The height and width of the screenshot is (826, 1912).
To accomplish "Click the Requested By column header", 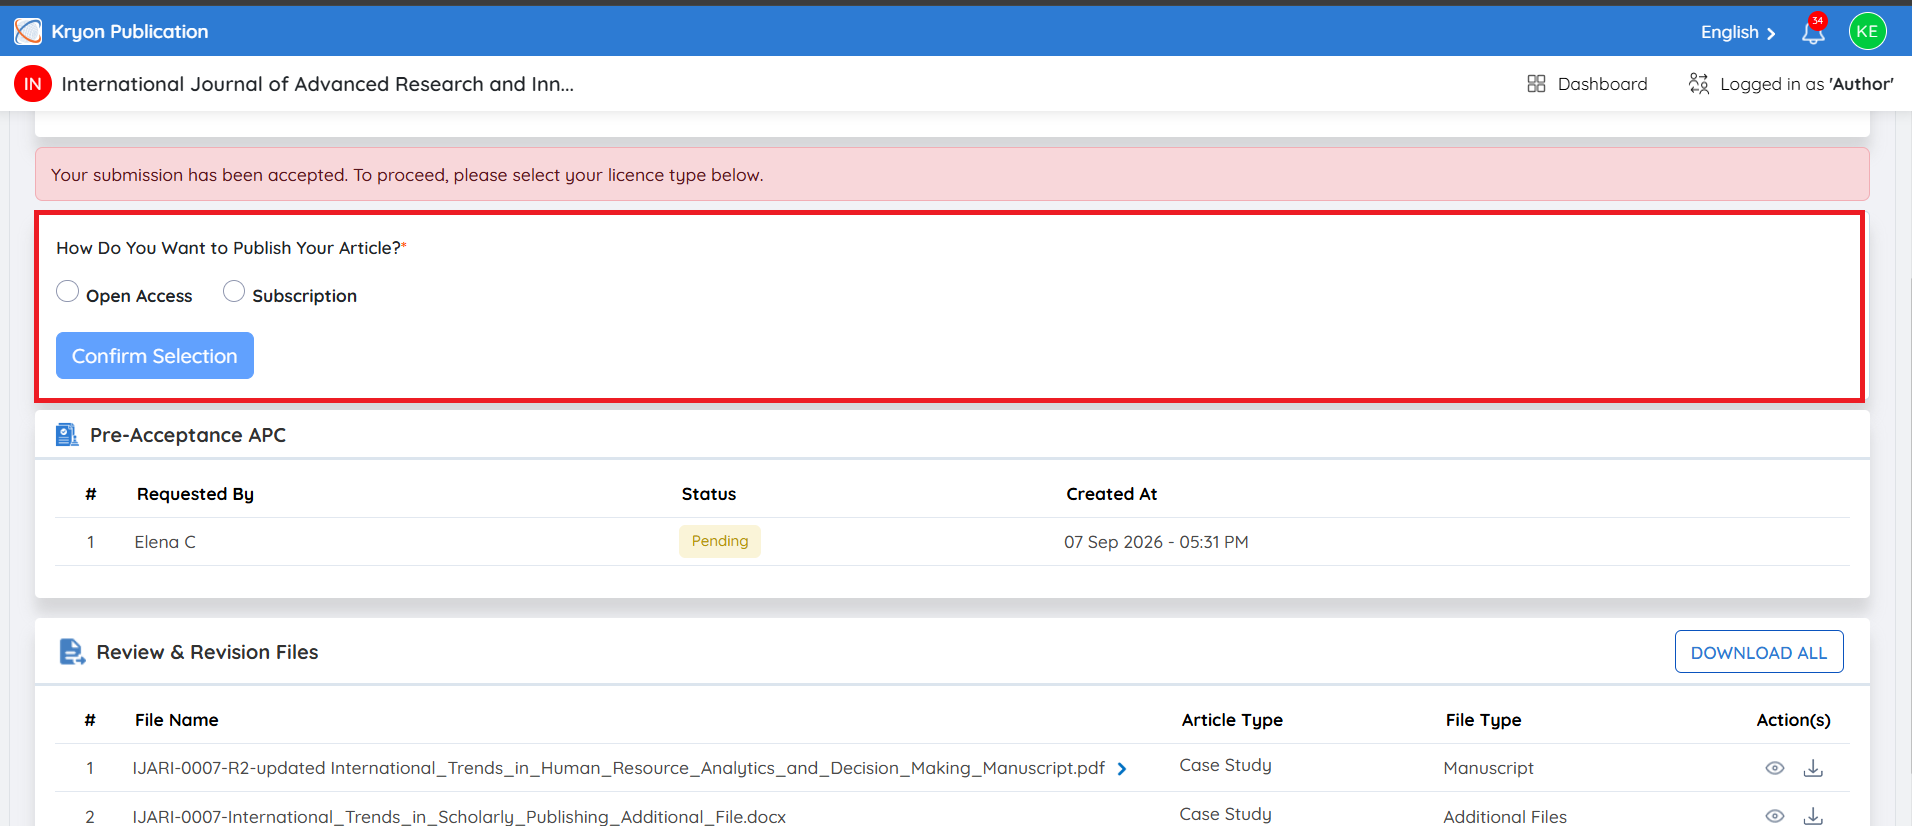I will click(x=195, y=494).
